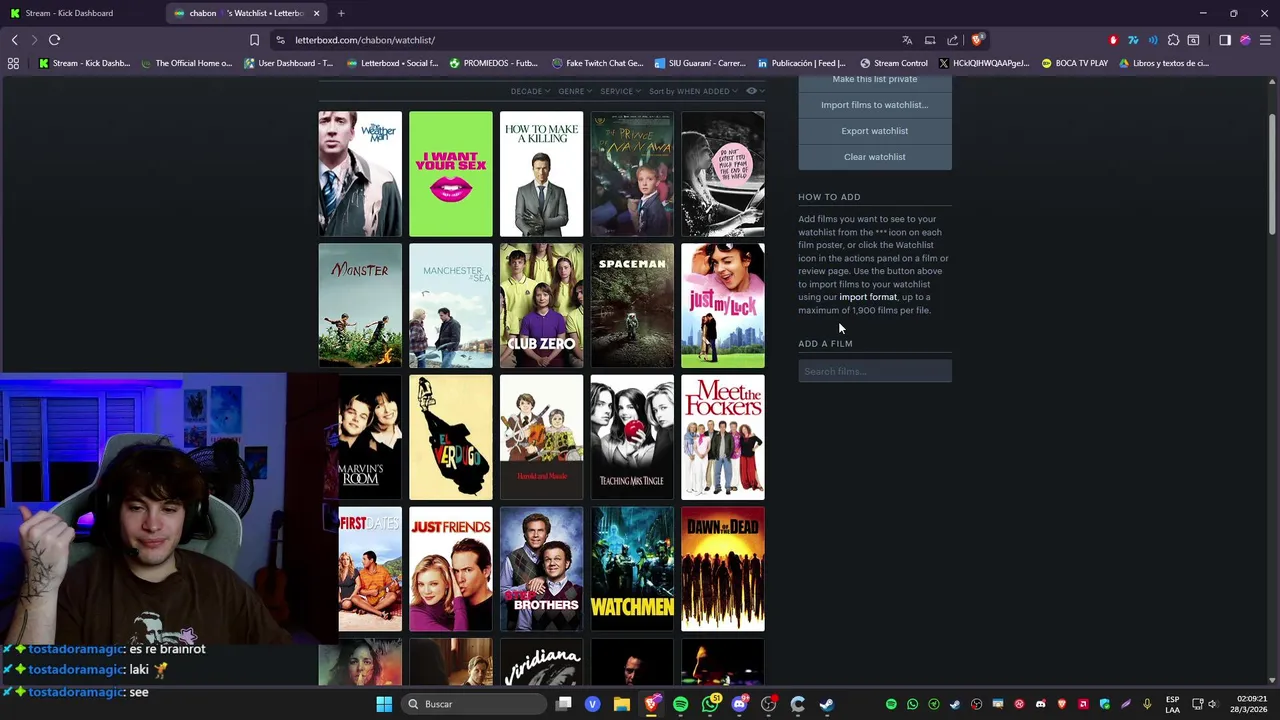Screen dimensions: 1280x720
Task: Go back with the browser back arrow
Action: (14, 40)
